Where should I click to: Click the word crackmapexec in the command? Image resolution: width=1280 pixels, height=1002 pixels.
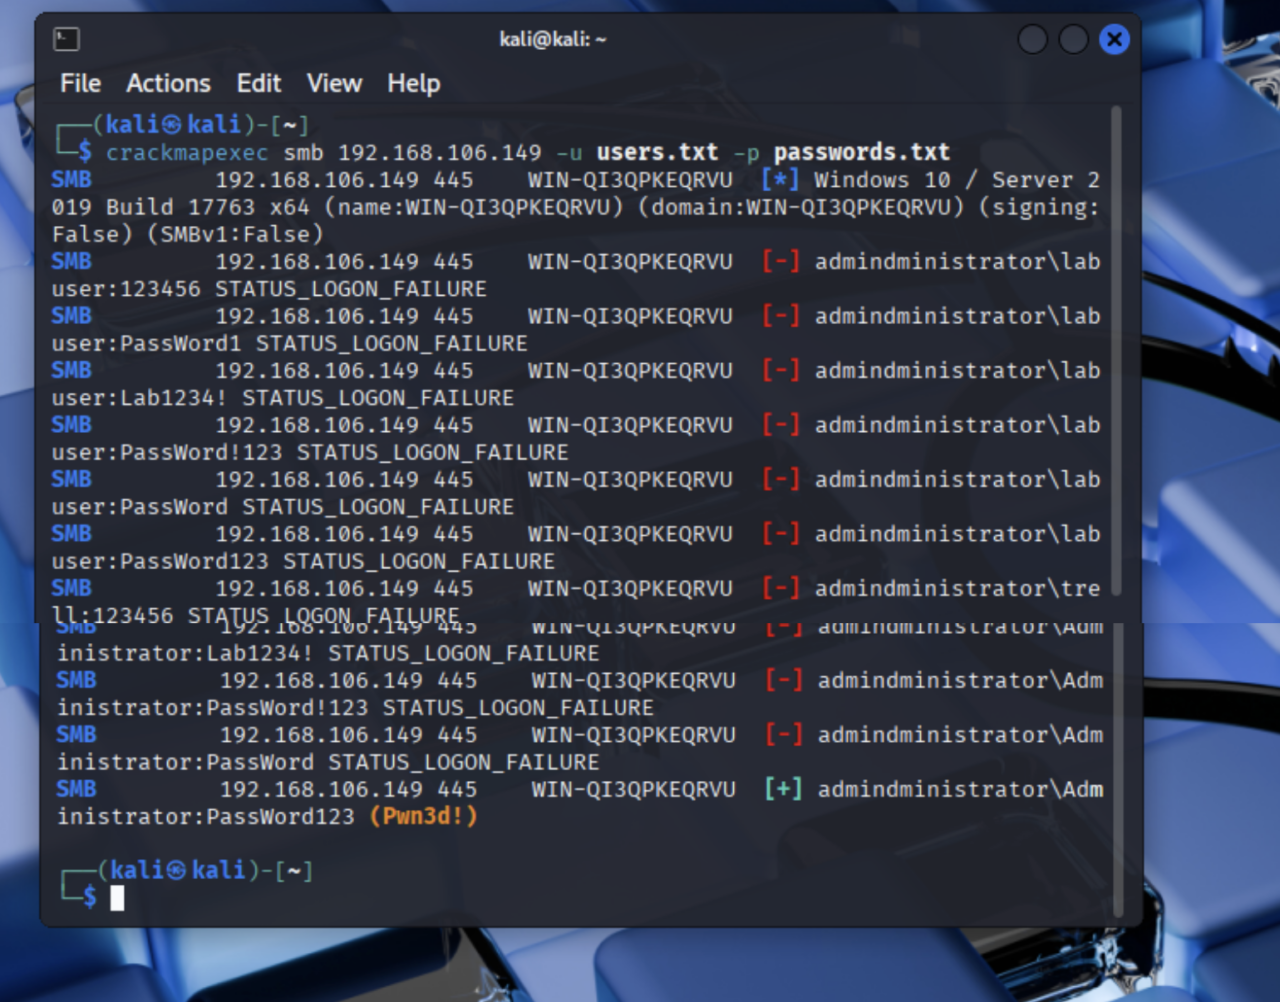point(187,153)
